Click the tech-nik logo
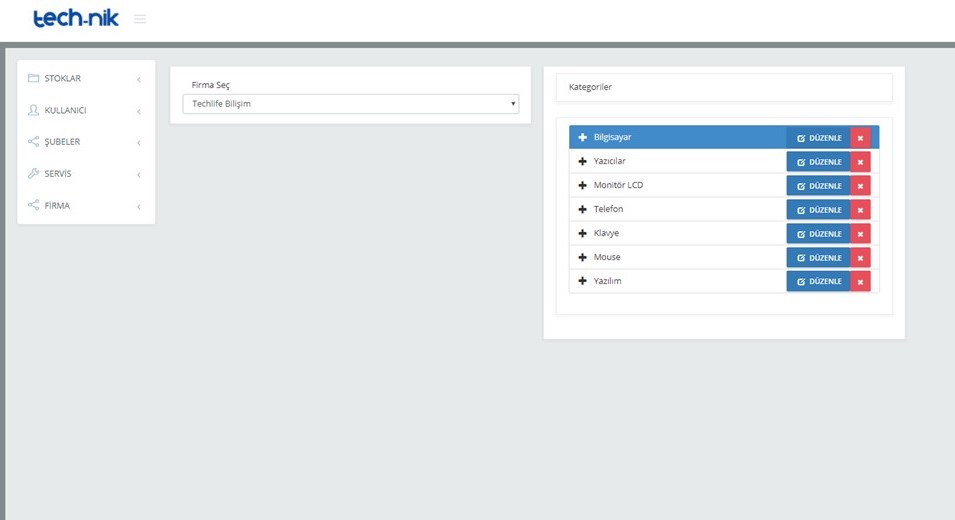 [x=76, y=18]
